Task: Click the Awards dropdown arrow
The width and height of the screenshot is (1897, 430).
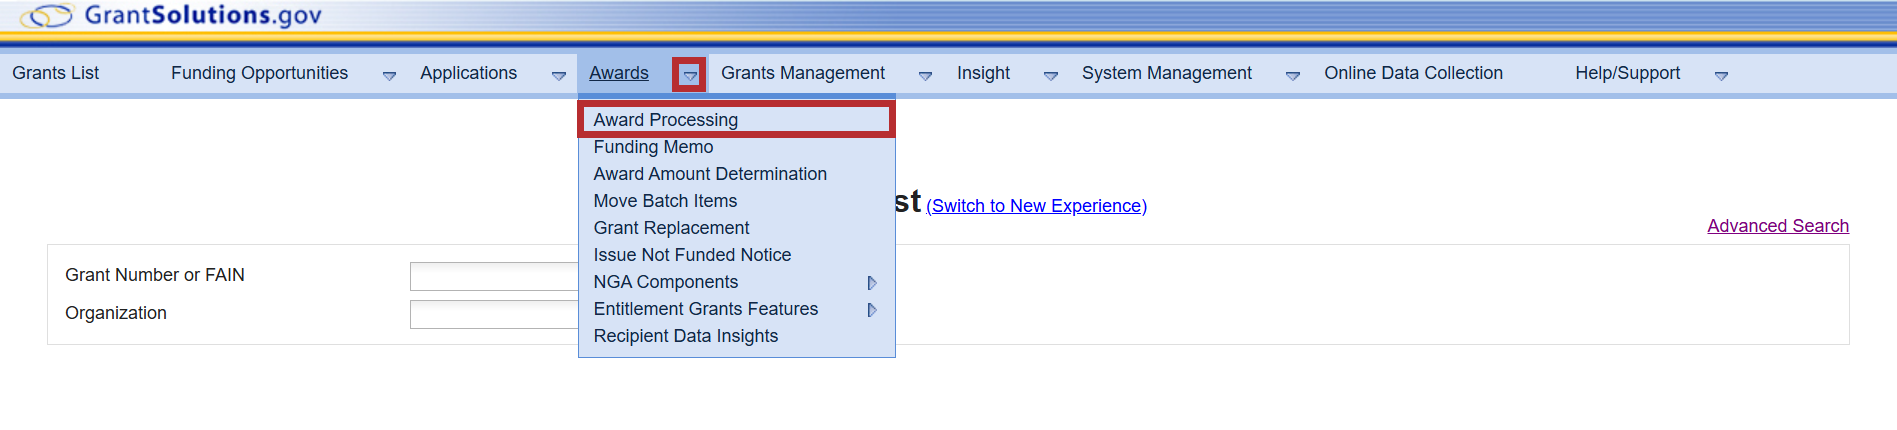Action: coord(690,75)
